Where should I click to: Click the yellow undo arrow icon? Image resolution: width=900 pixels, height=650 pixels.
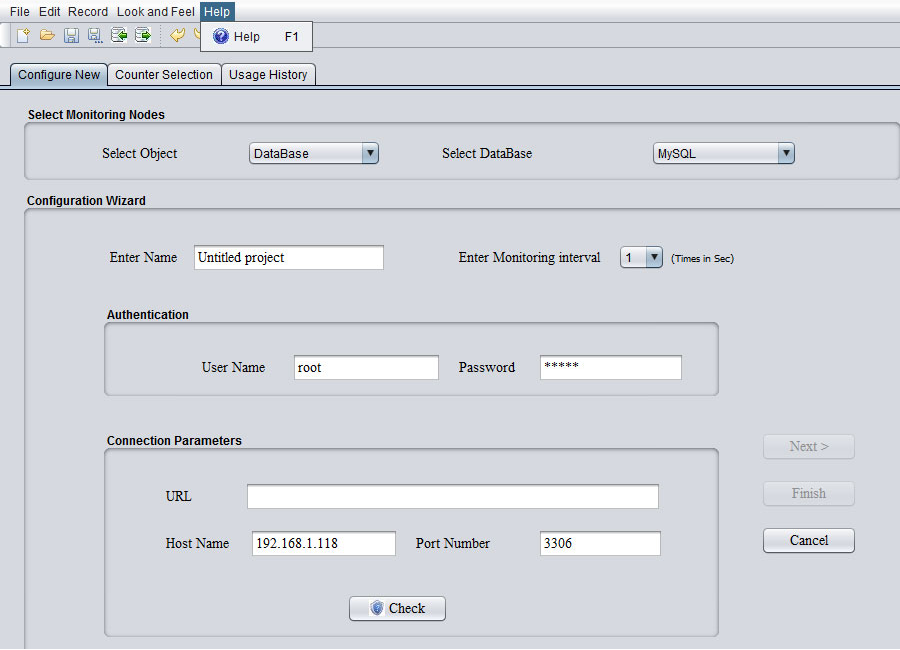(178, 36)
